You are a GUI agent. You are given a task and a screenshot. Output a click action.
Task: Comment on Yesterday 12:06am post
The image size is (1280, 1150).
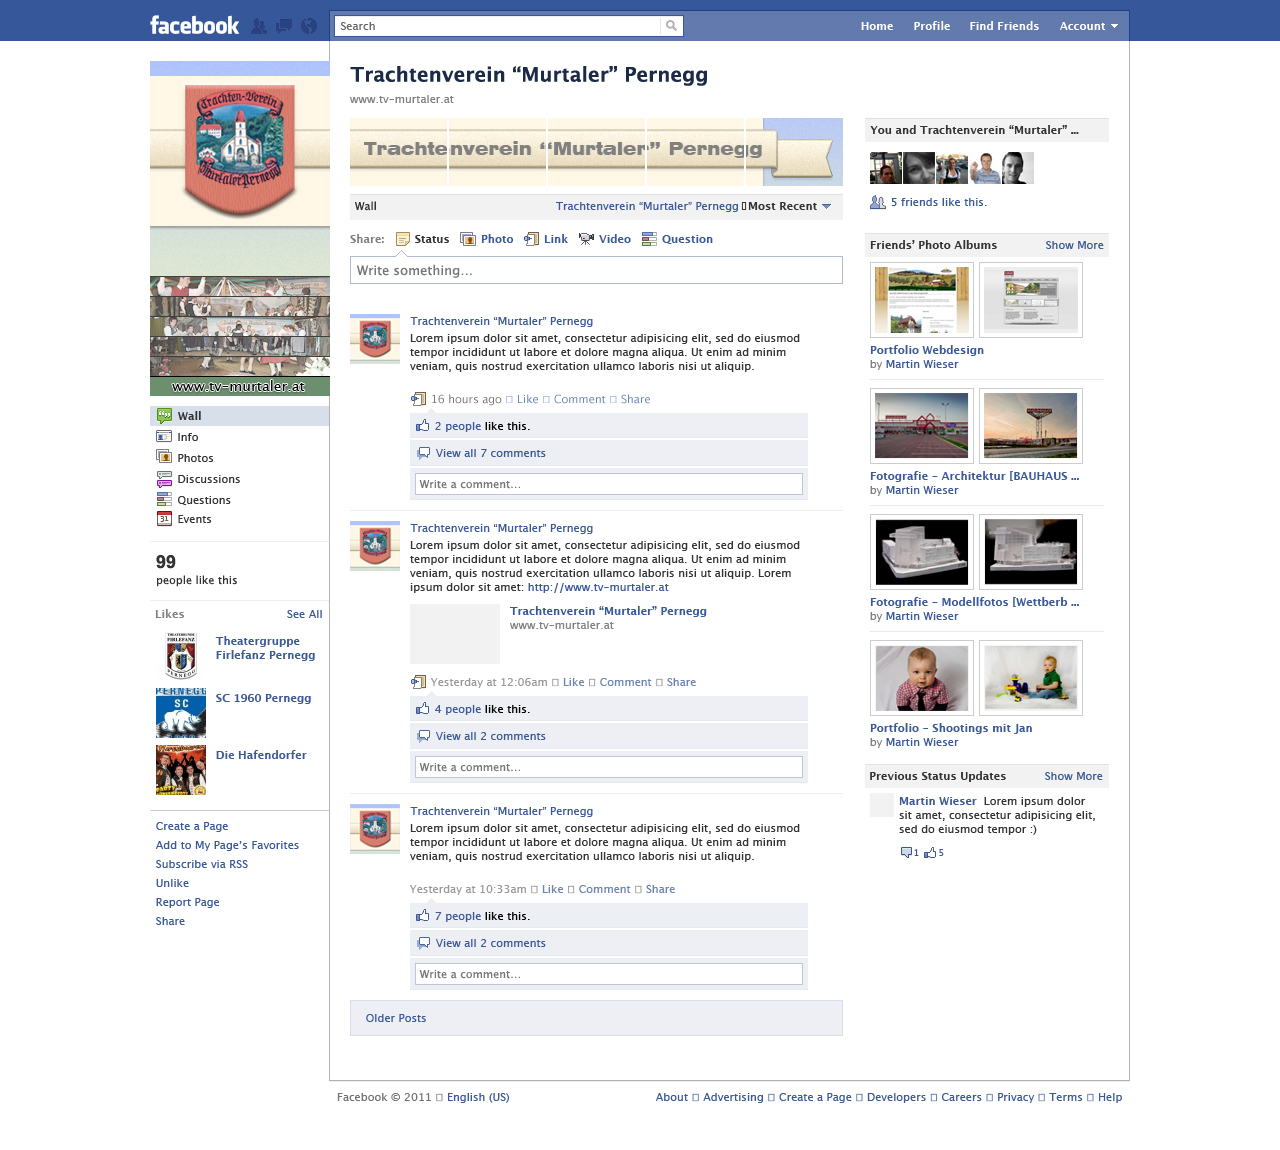point(625,682)
